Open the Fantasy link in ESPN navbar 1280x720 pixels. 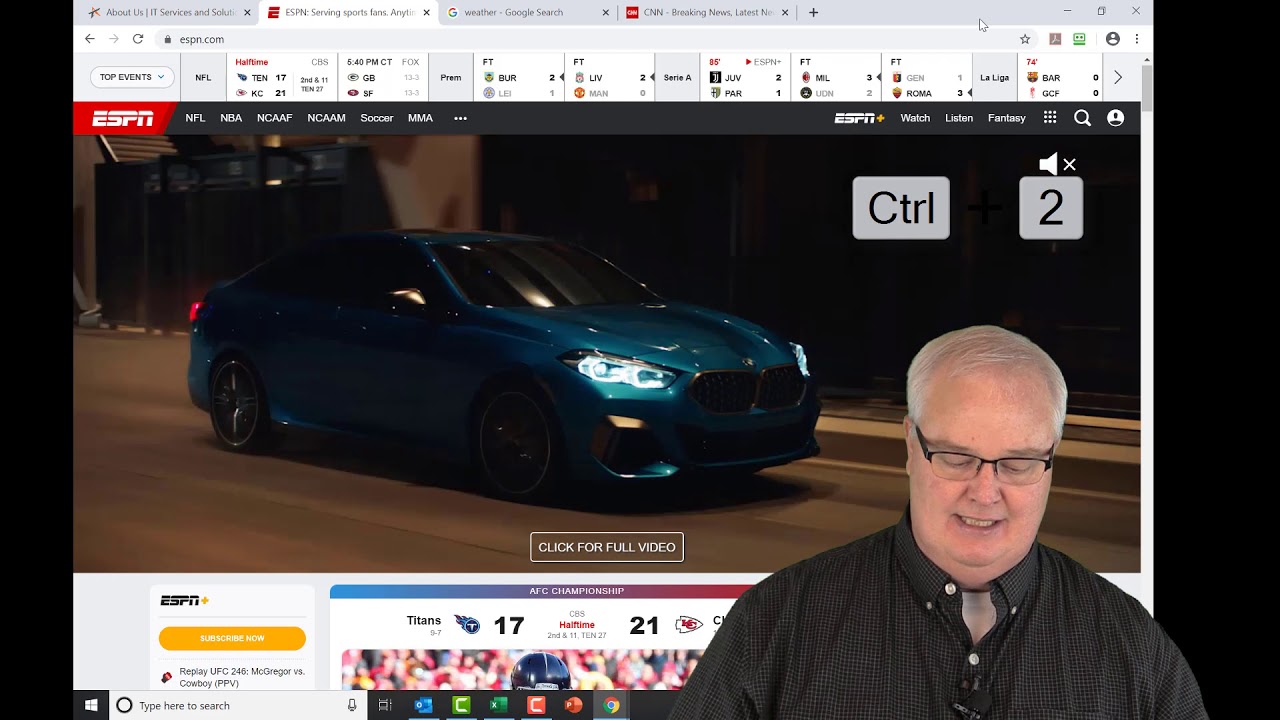coord(1006,118)
